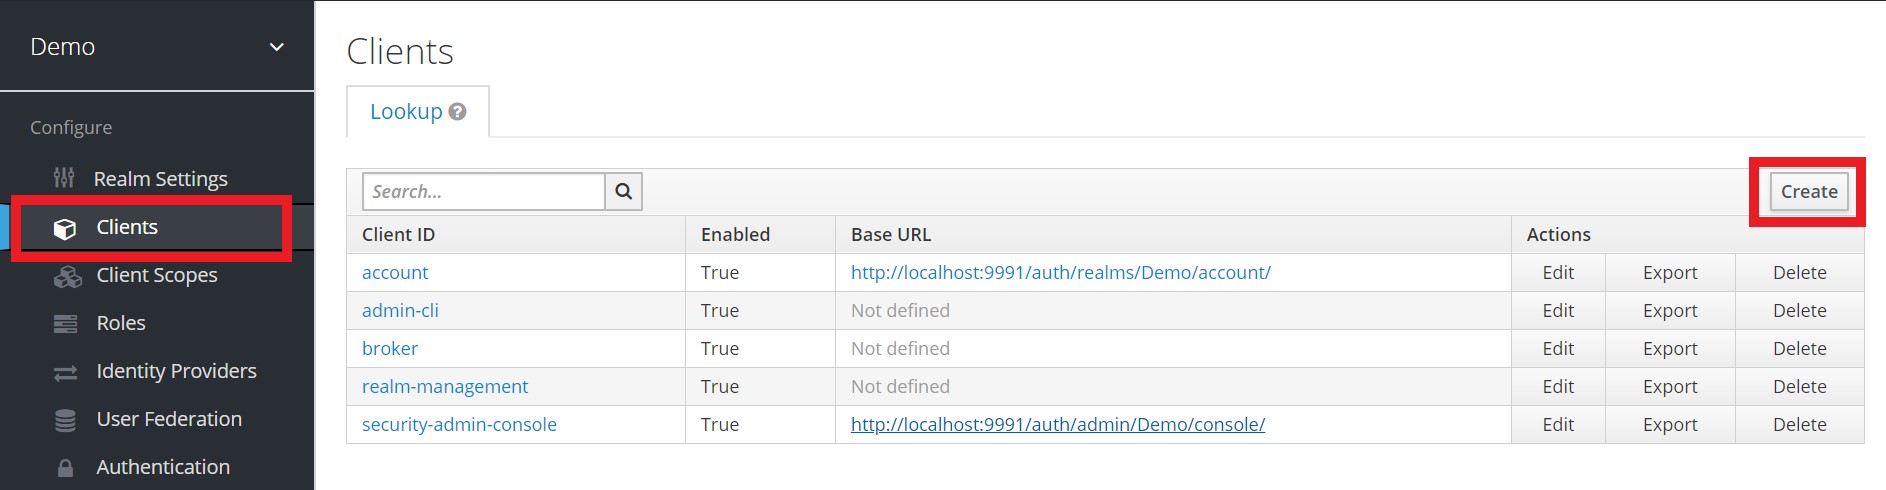Screen dimensions: 1886x490
Task: Open the realm-management client
Action: (x=445, y=386)
